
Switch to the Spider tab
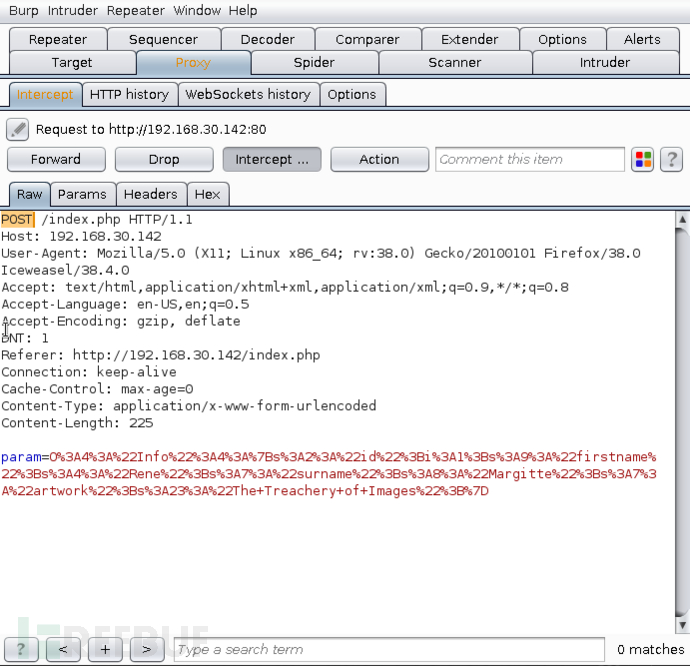tap(314, 63)
